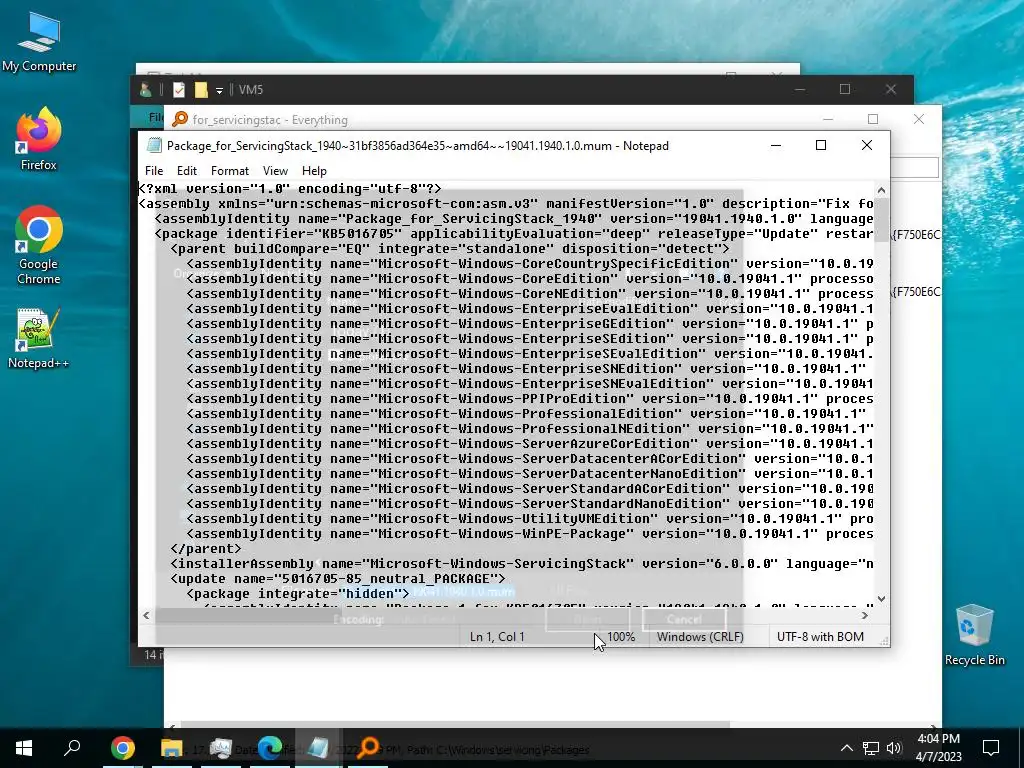The image size is (1024, 768).
Task: Click the Everything window title bar icon
Action: point(180,120)
